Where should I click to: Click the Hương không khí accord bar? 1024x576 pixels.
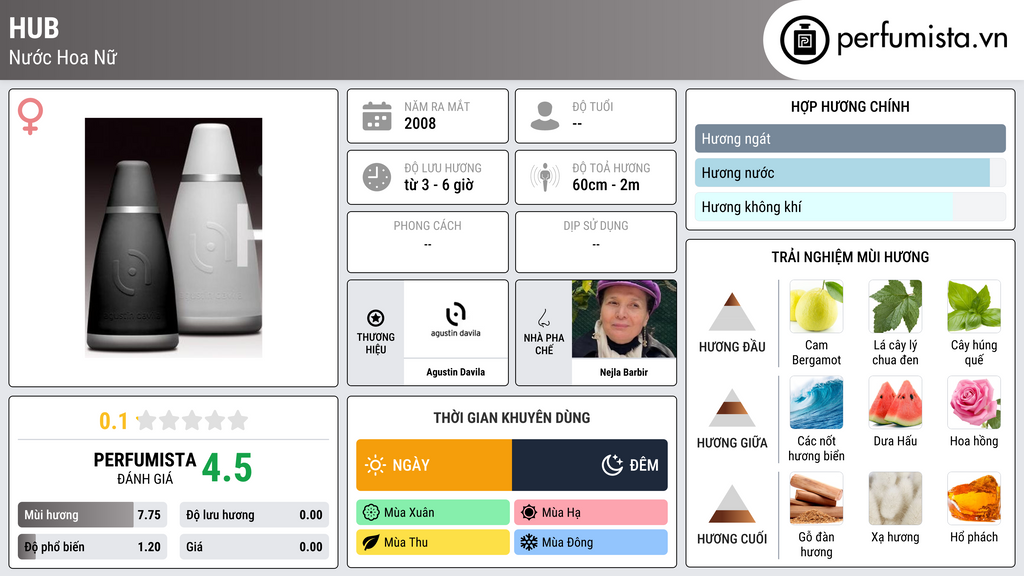tap(850, 207)
